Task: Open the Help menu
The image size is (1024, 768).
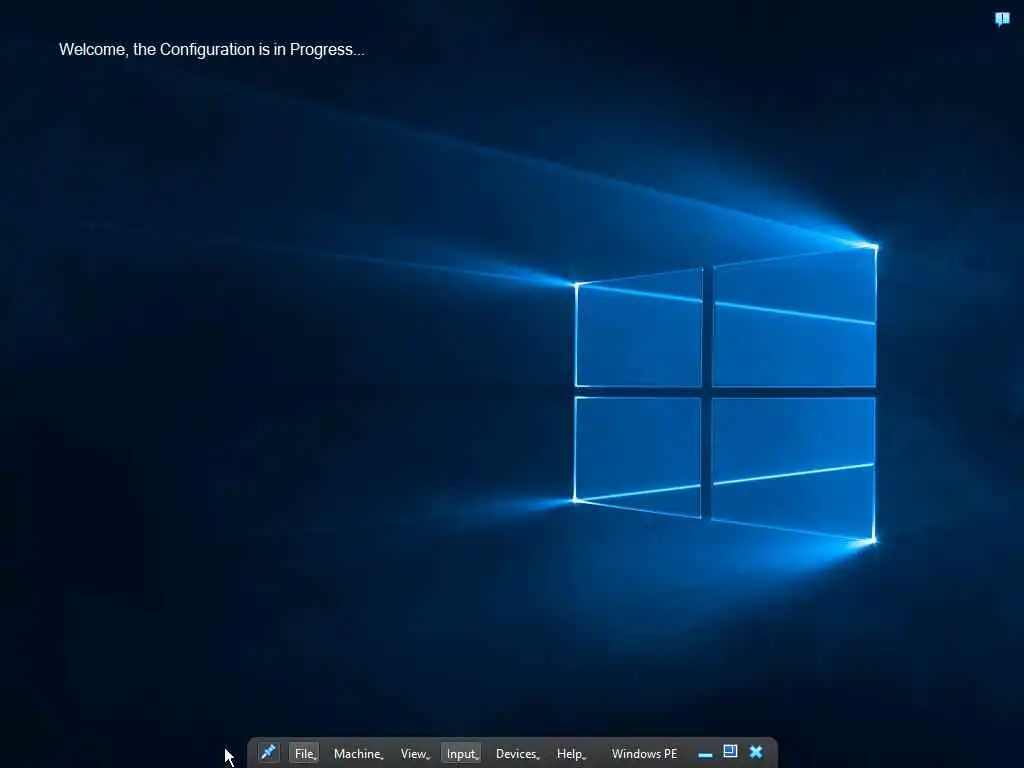Action: [571, 753]
